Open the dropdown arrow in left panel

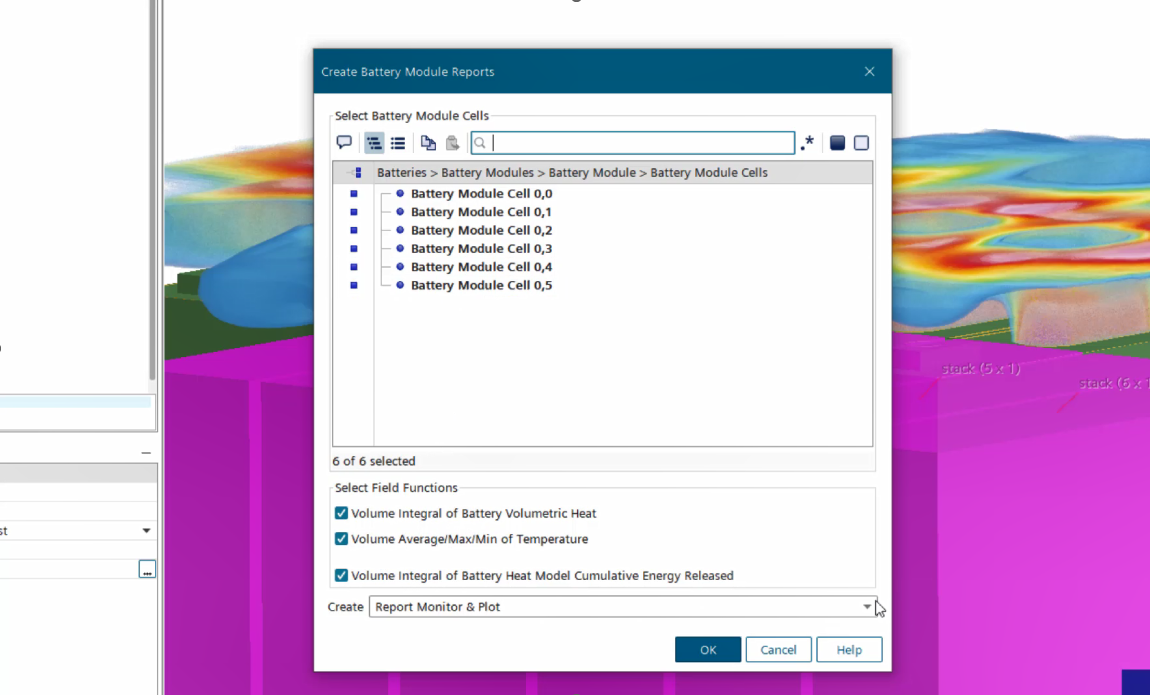[x=146, y=530]
